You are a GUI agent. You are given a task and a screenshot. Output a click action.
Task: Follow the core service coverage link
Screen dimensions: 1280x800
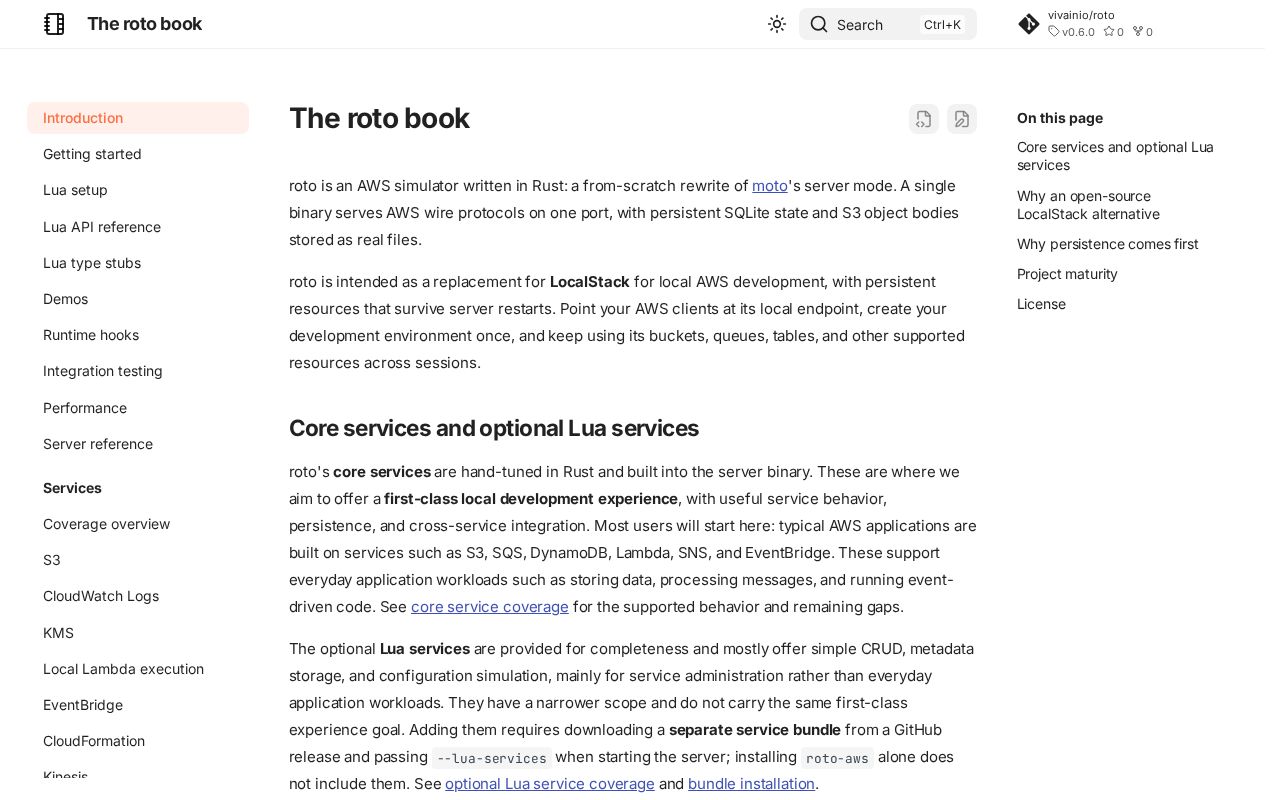tap(490, 607)
